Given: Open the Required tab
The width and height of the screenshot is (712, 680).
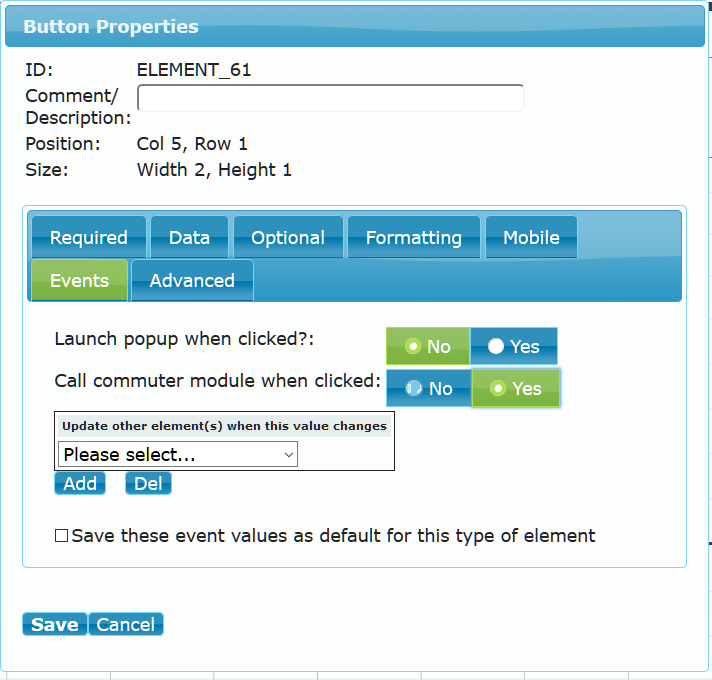Looking at the screenshot, I should click(x=89, y=237).
